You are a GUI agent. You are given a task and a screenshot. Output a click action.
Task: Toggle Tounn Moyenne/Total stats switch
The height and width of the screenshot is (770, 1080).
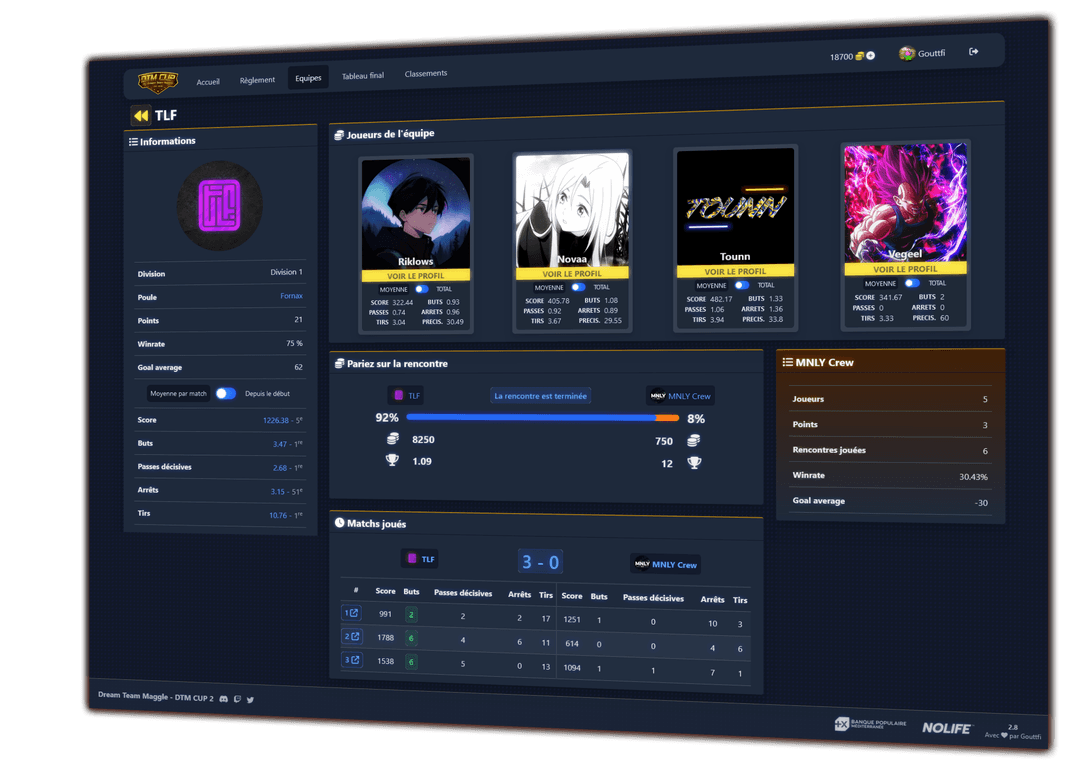pos(742,285)
